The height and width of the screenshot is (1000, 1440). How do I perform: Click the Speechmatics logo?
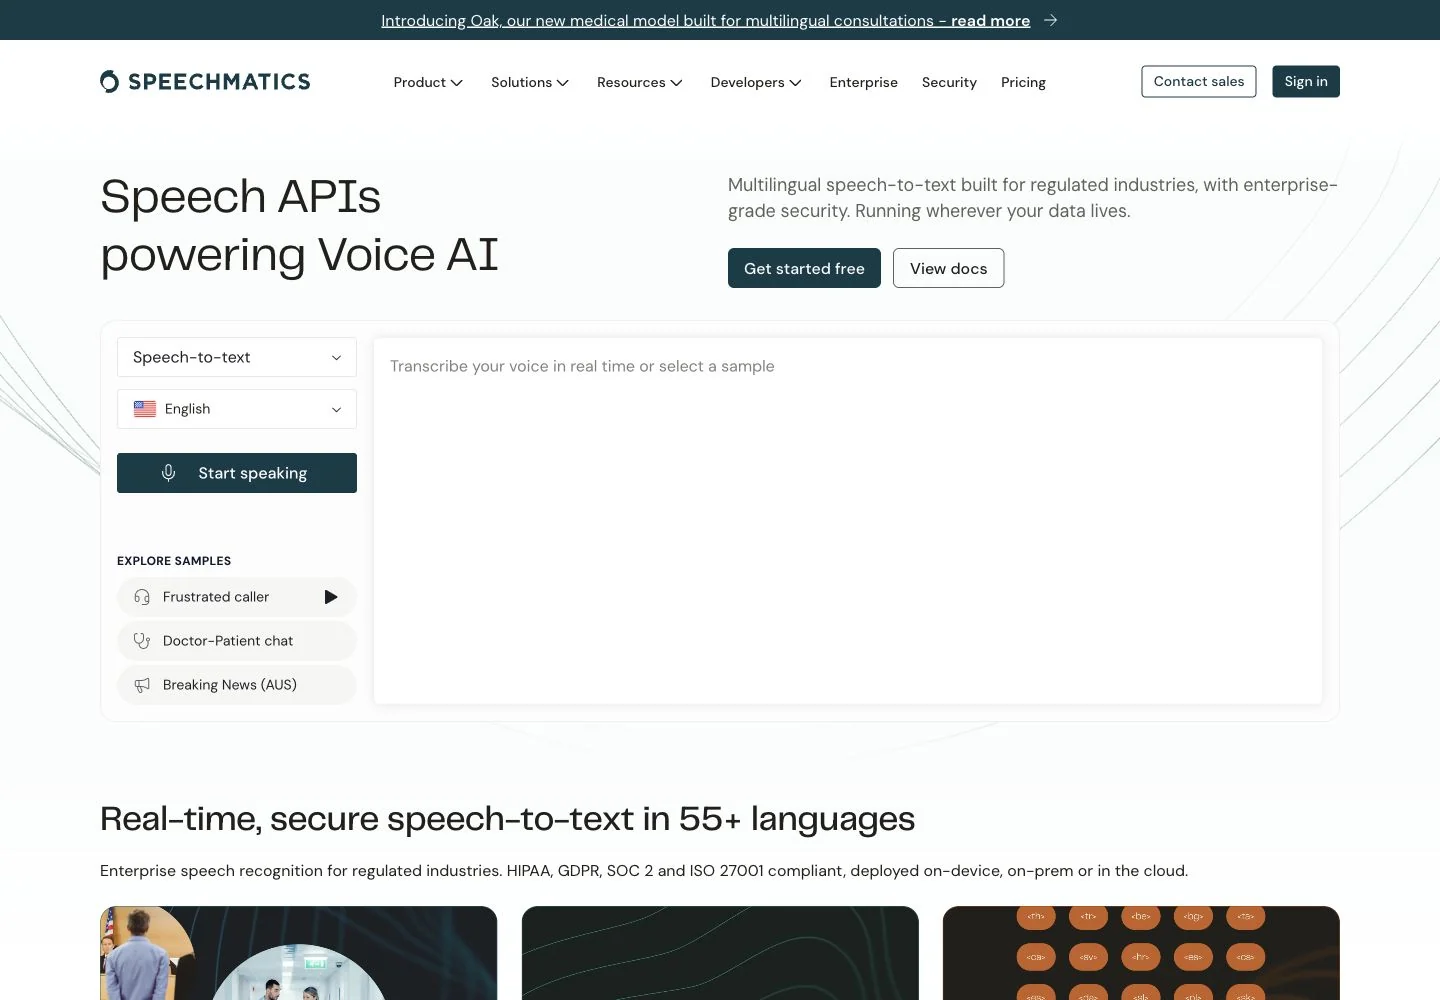pos(205,82)
